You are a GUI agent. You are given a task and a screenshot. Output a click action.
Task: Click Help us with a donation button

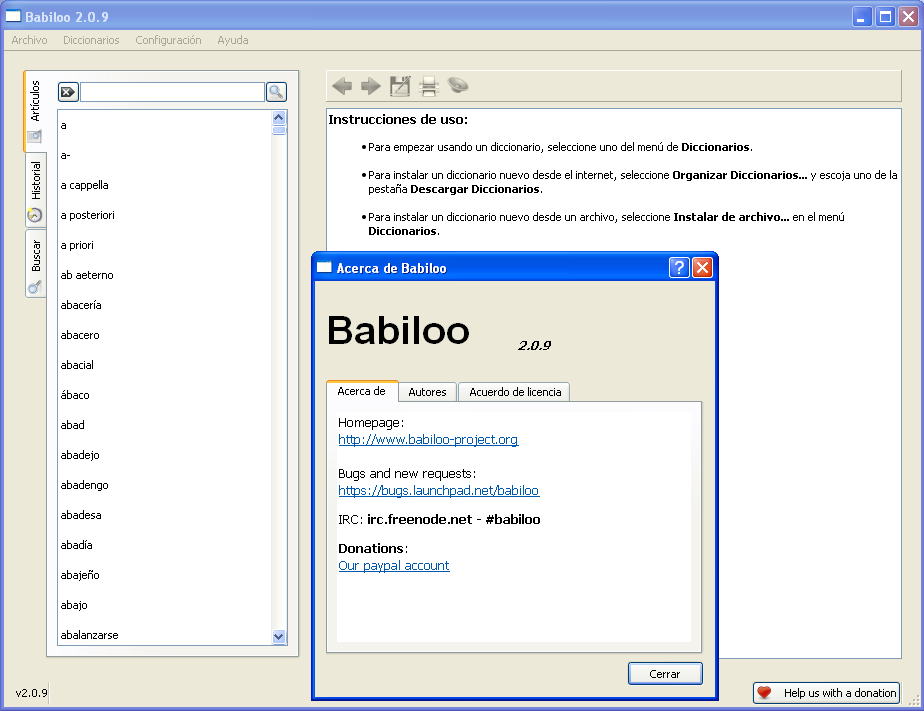827,693
